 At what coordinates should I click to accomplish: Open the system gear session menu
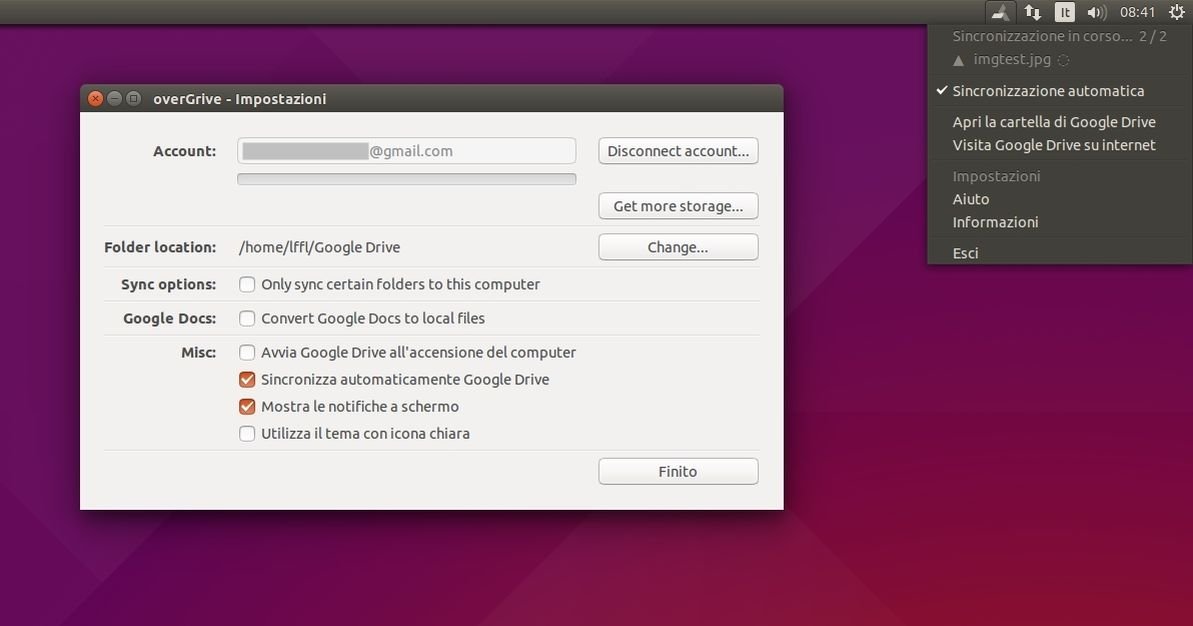coord(1176,12)
